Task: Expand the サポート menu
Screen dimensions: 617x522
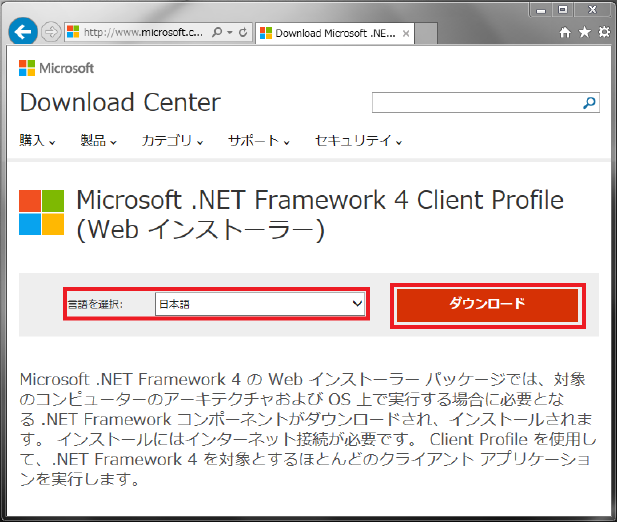Action: (x=259, y=140)
